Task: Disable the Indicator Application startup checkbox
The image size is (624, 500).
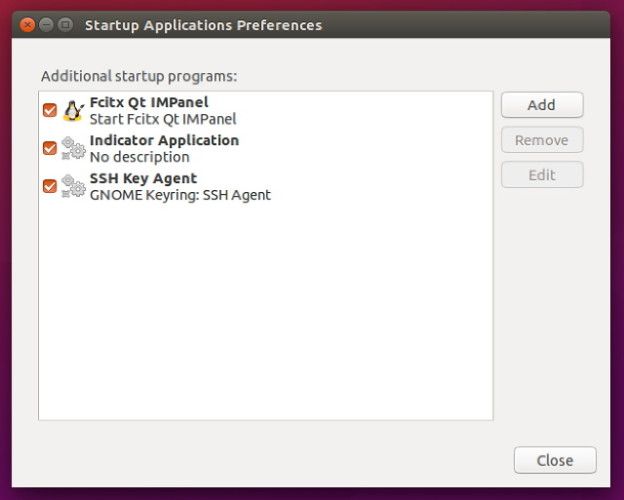Action: (x=50, y=148)
